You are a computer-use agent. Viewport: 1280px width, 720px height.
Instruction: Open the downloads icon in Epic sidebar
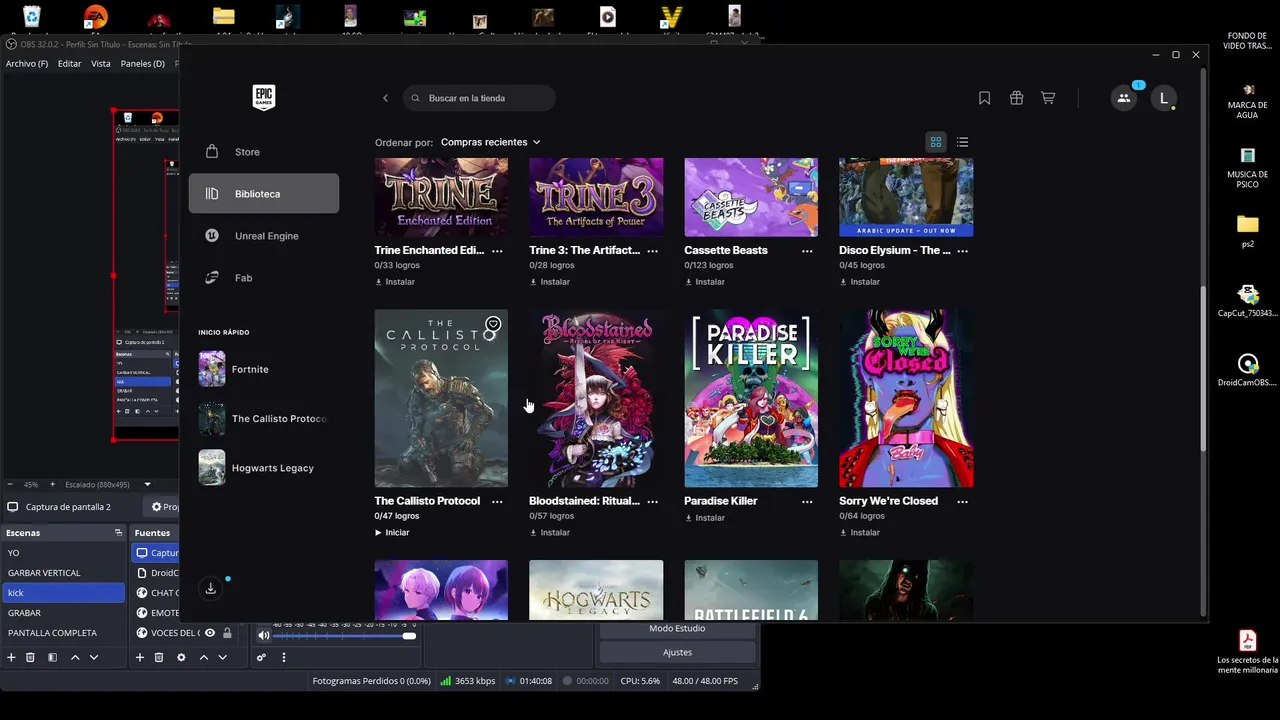(x=211, y=588)
